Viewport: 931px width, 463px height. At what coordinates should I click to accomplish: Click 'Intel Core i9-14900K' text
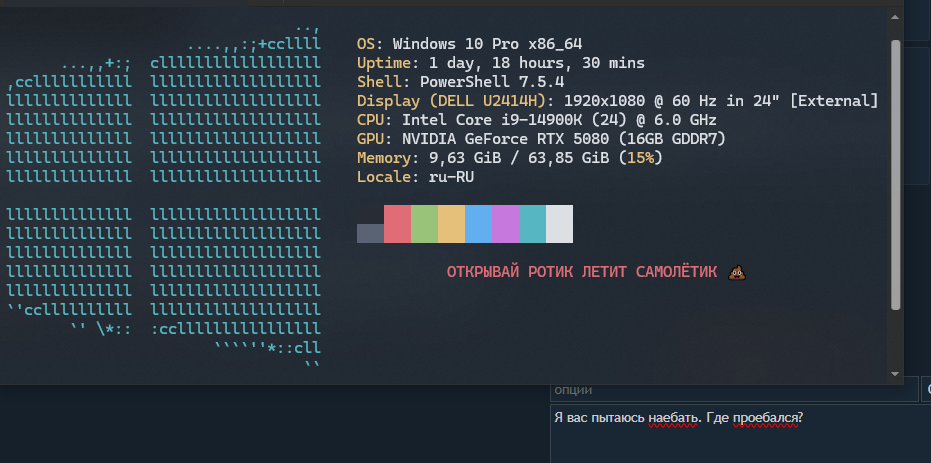pos(492,120)
